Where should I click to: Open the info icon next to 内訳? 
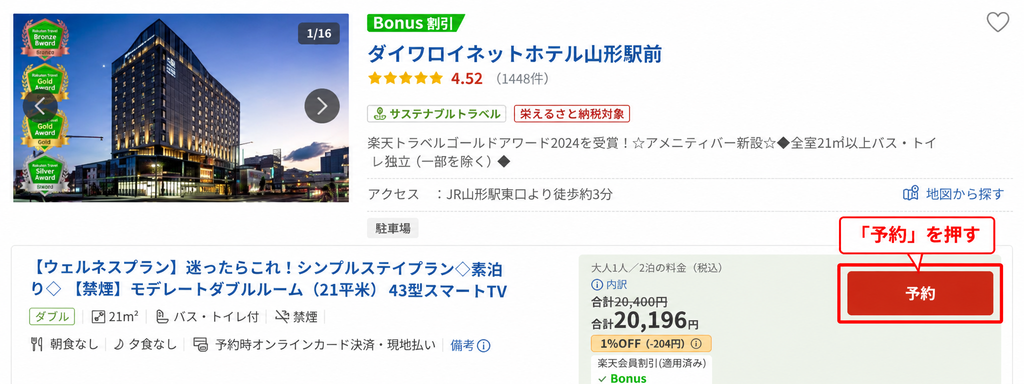(596, 285)
